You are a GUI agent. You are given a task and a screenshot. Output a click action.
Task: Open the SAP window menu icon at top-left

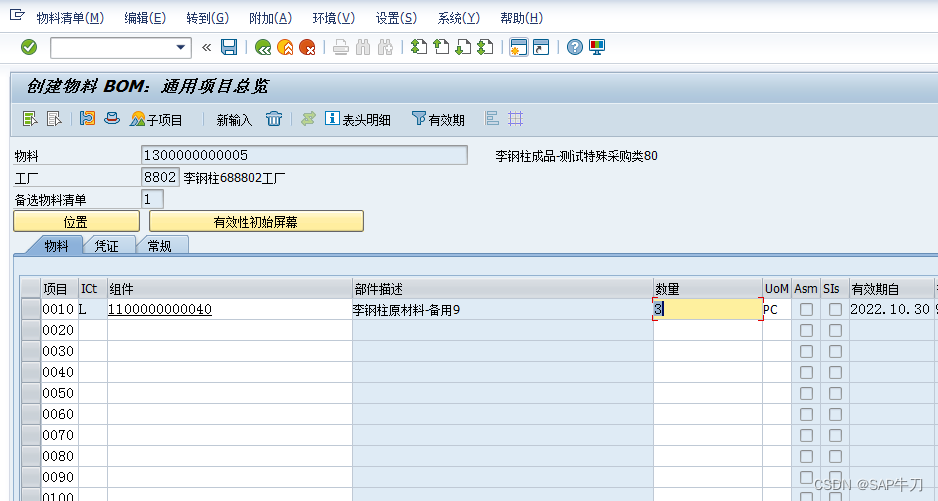pos(17,15)
